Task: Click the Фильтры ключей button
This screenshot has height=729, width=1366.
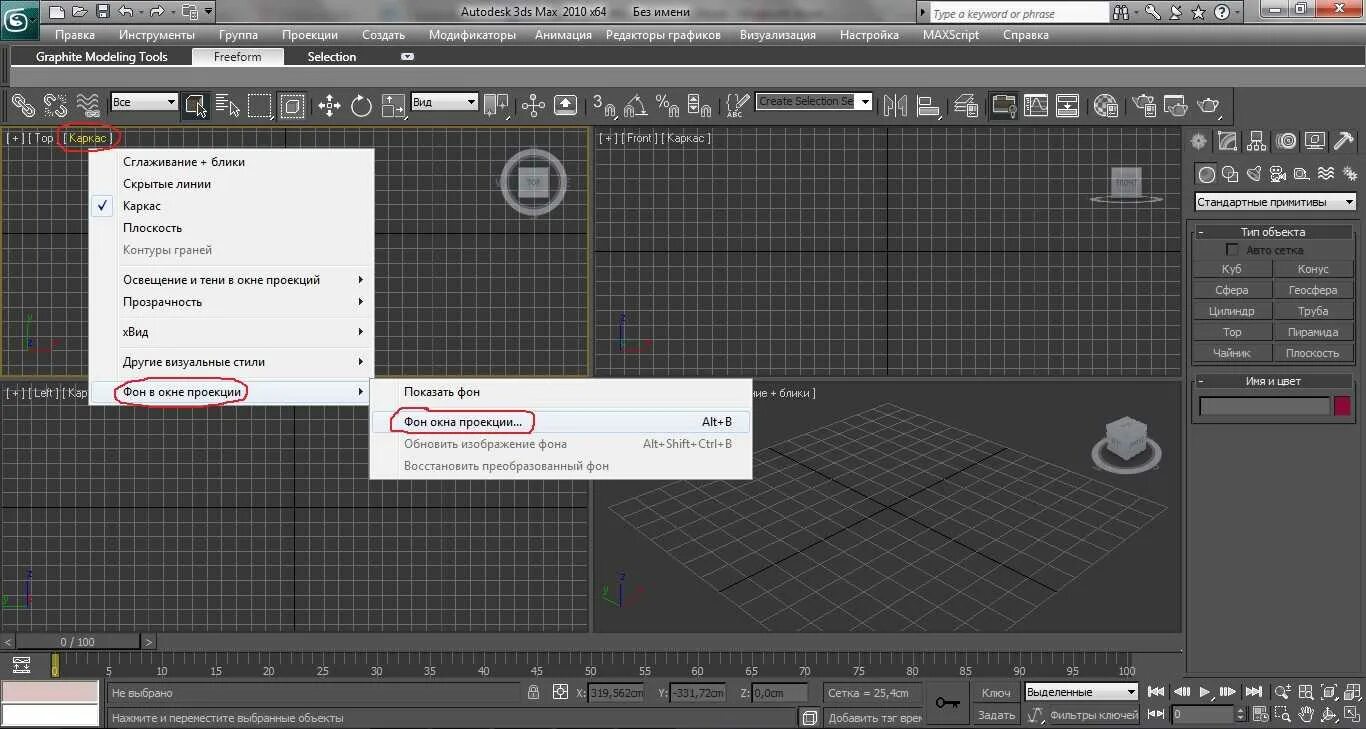Action: 1093,714
